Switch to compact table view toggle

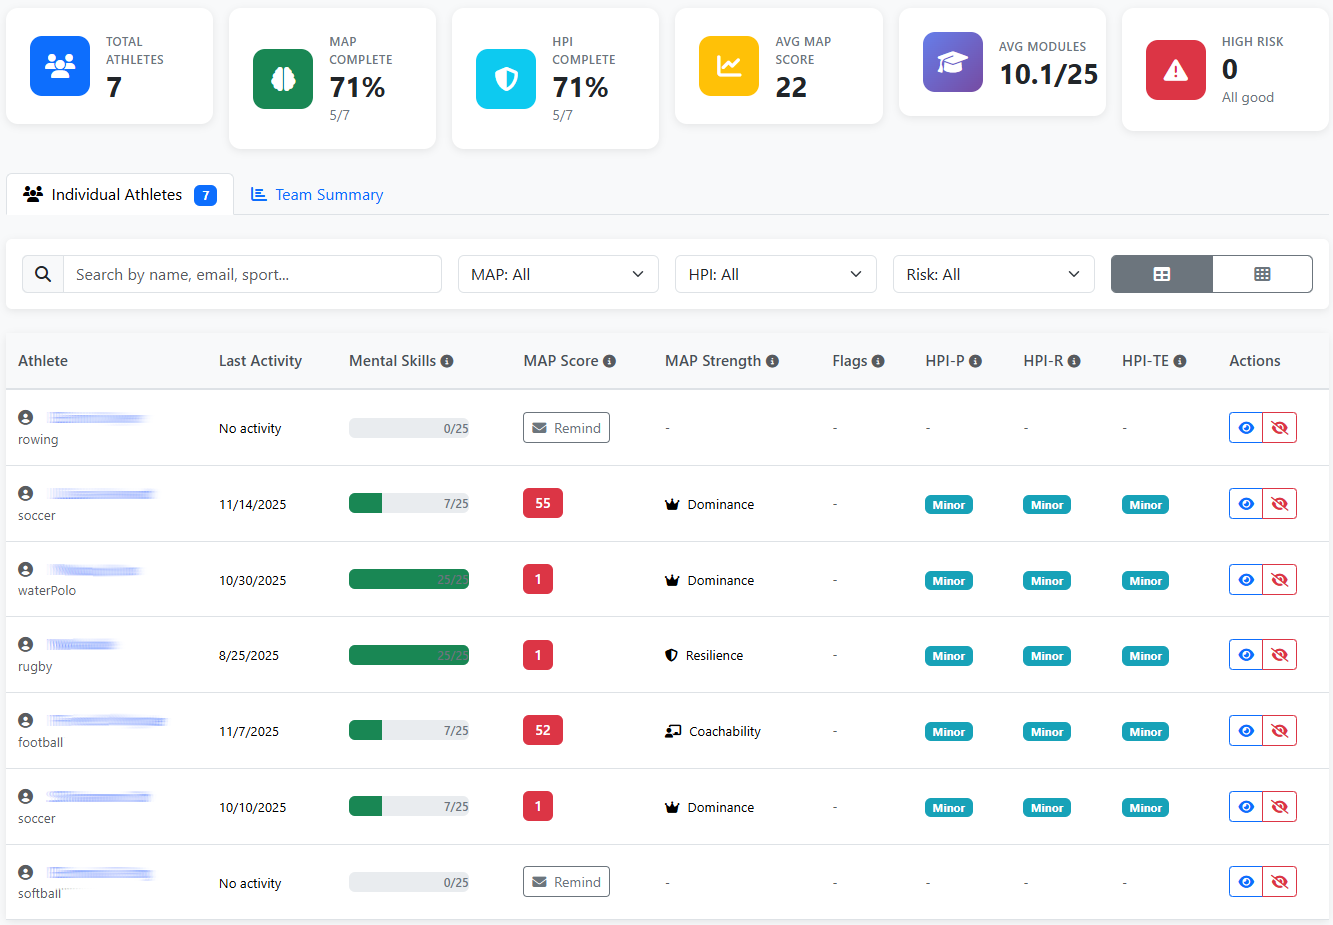1262,273
